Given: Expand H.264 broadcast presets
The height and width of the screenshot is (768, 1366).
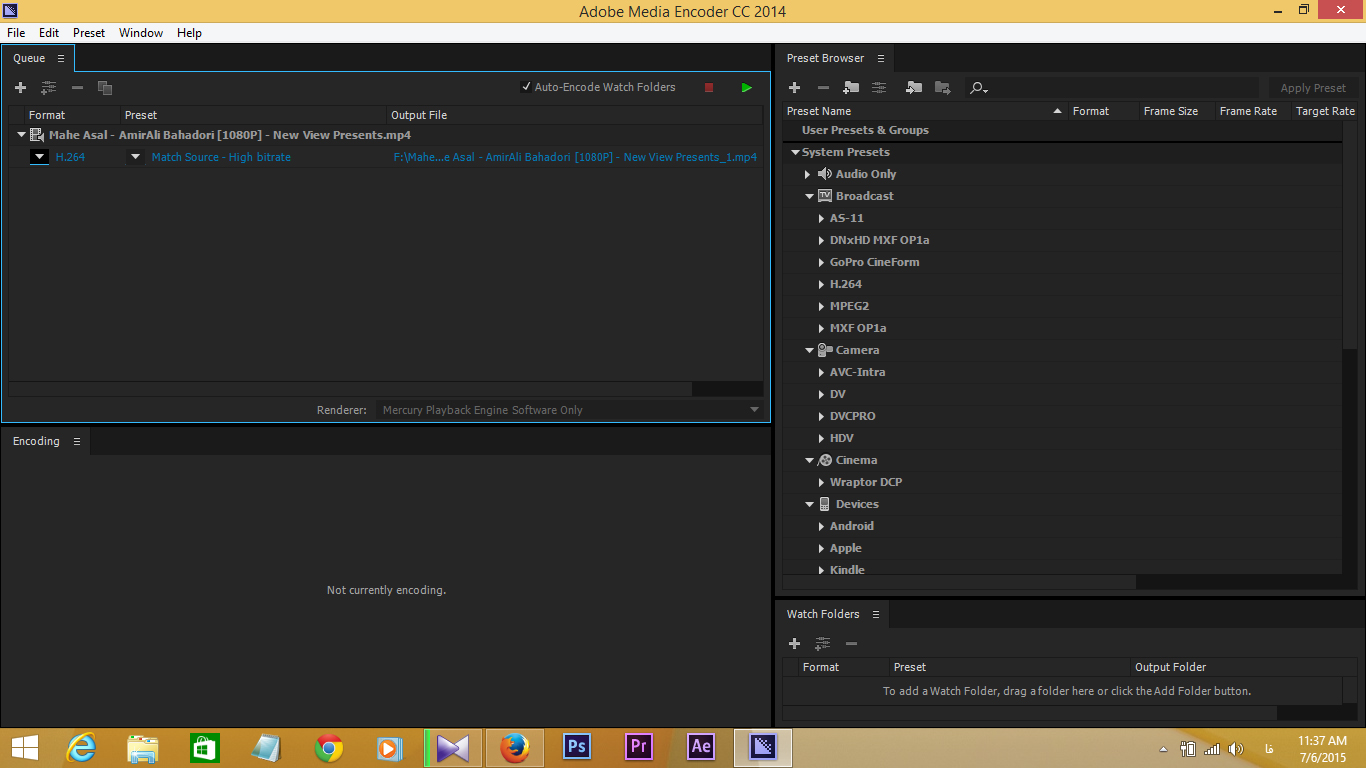Looking at the screenshot, I should tap(822, 284).
